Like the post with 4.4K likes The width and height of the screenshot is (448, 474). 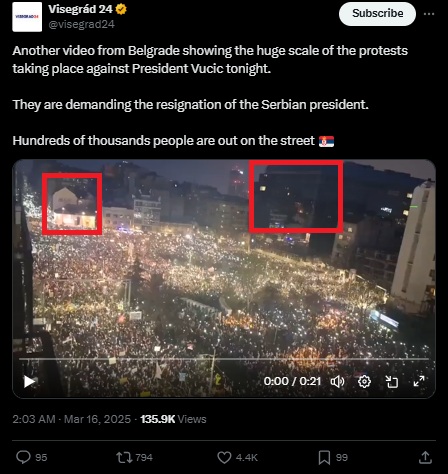pyautogui.click(x=224, y=457)
